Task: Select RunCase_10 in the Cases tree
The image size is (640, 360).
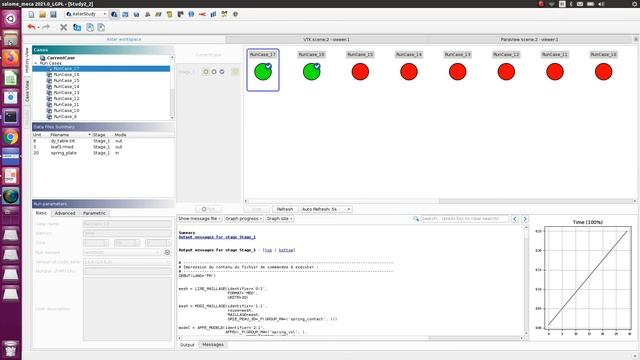Action: click(x=66, y=111)
